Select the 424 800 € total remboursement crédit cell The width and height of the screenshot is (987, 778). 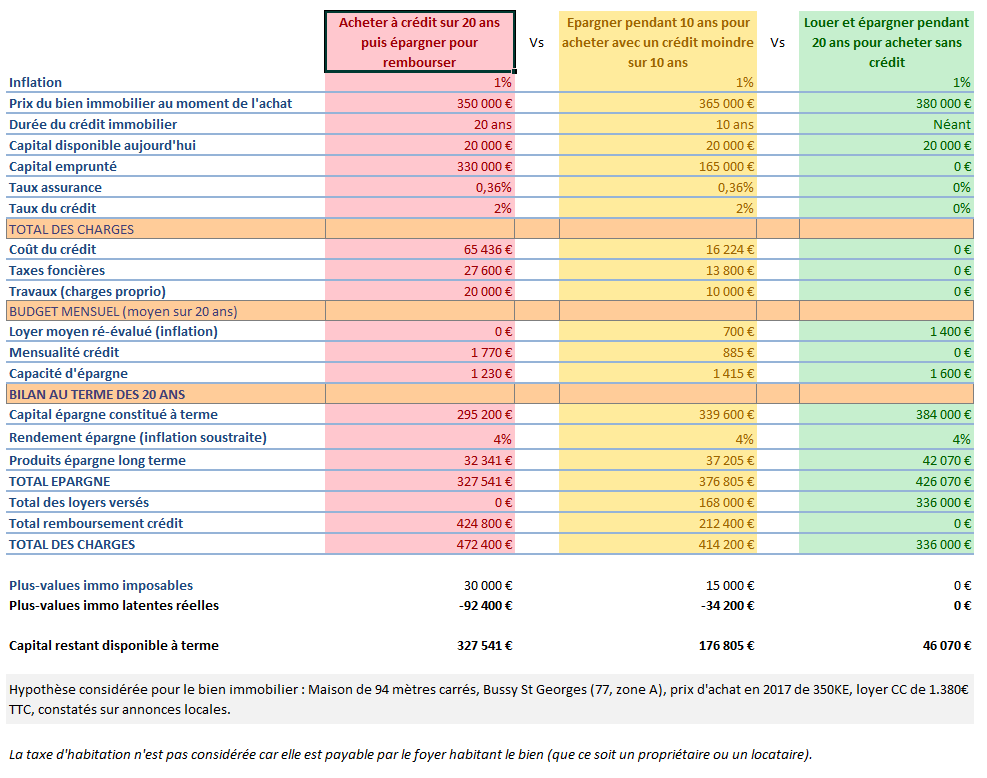click(483, 524)
